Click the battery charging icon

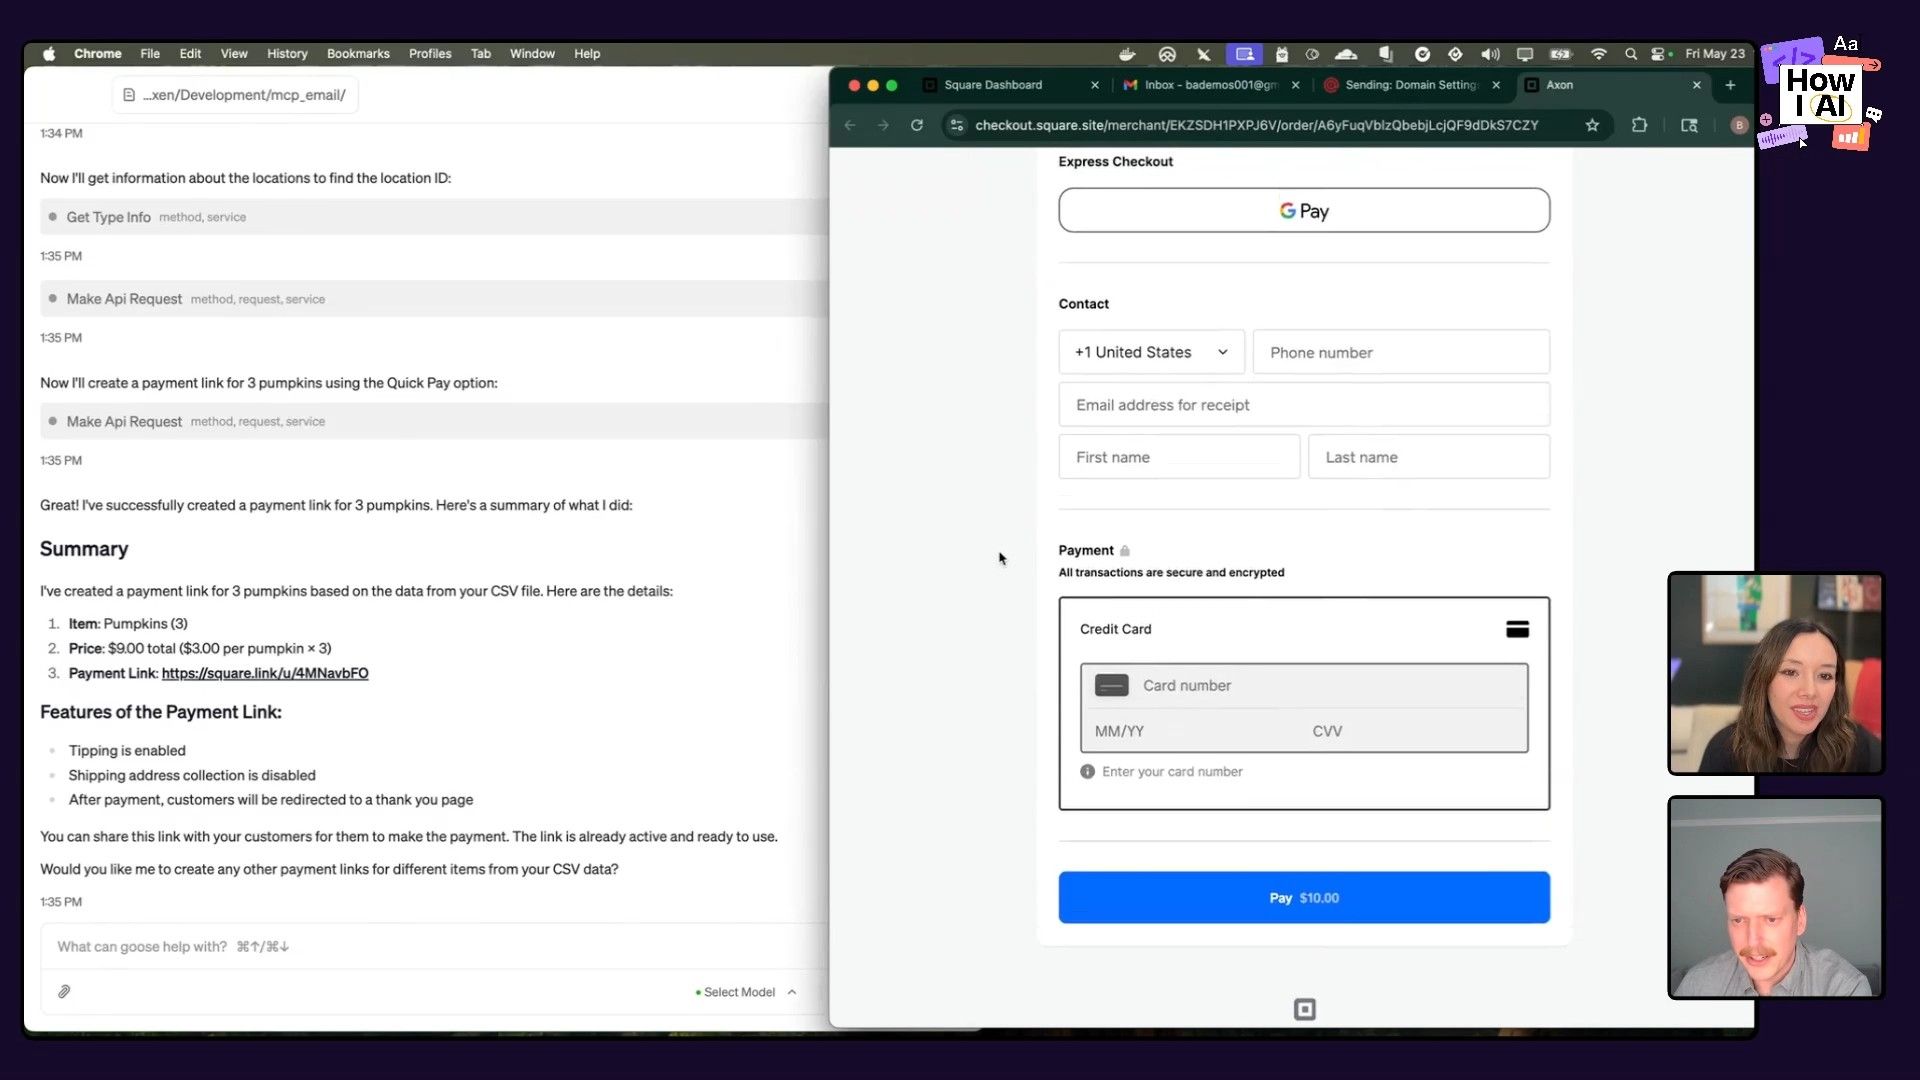click(x=1560, y=54)
